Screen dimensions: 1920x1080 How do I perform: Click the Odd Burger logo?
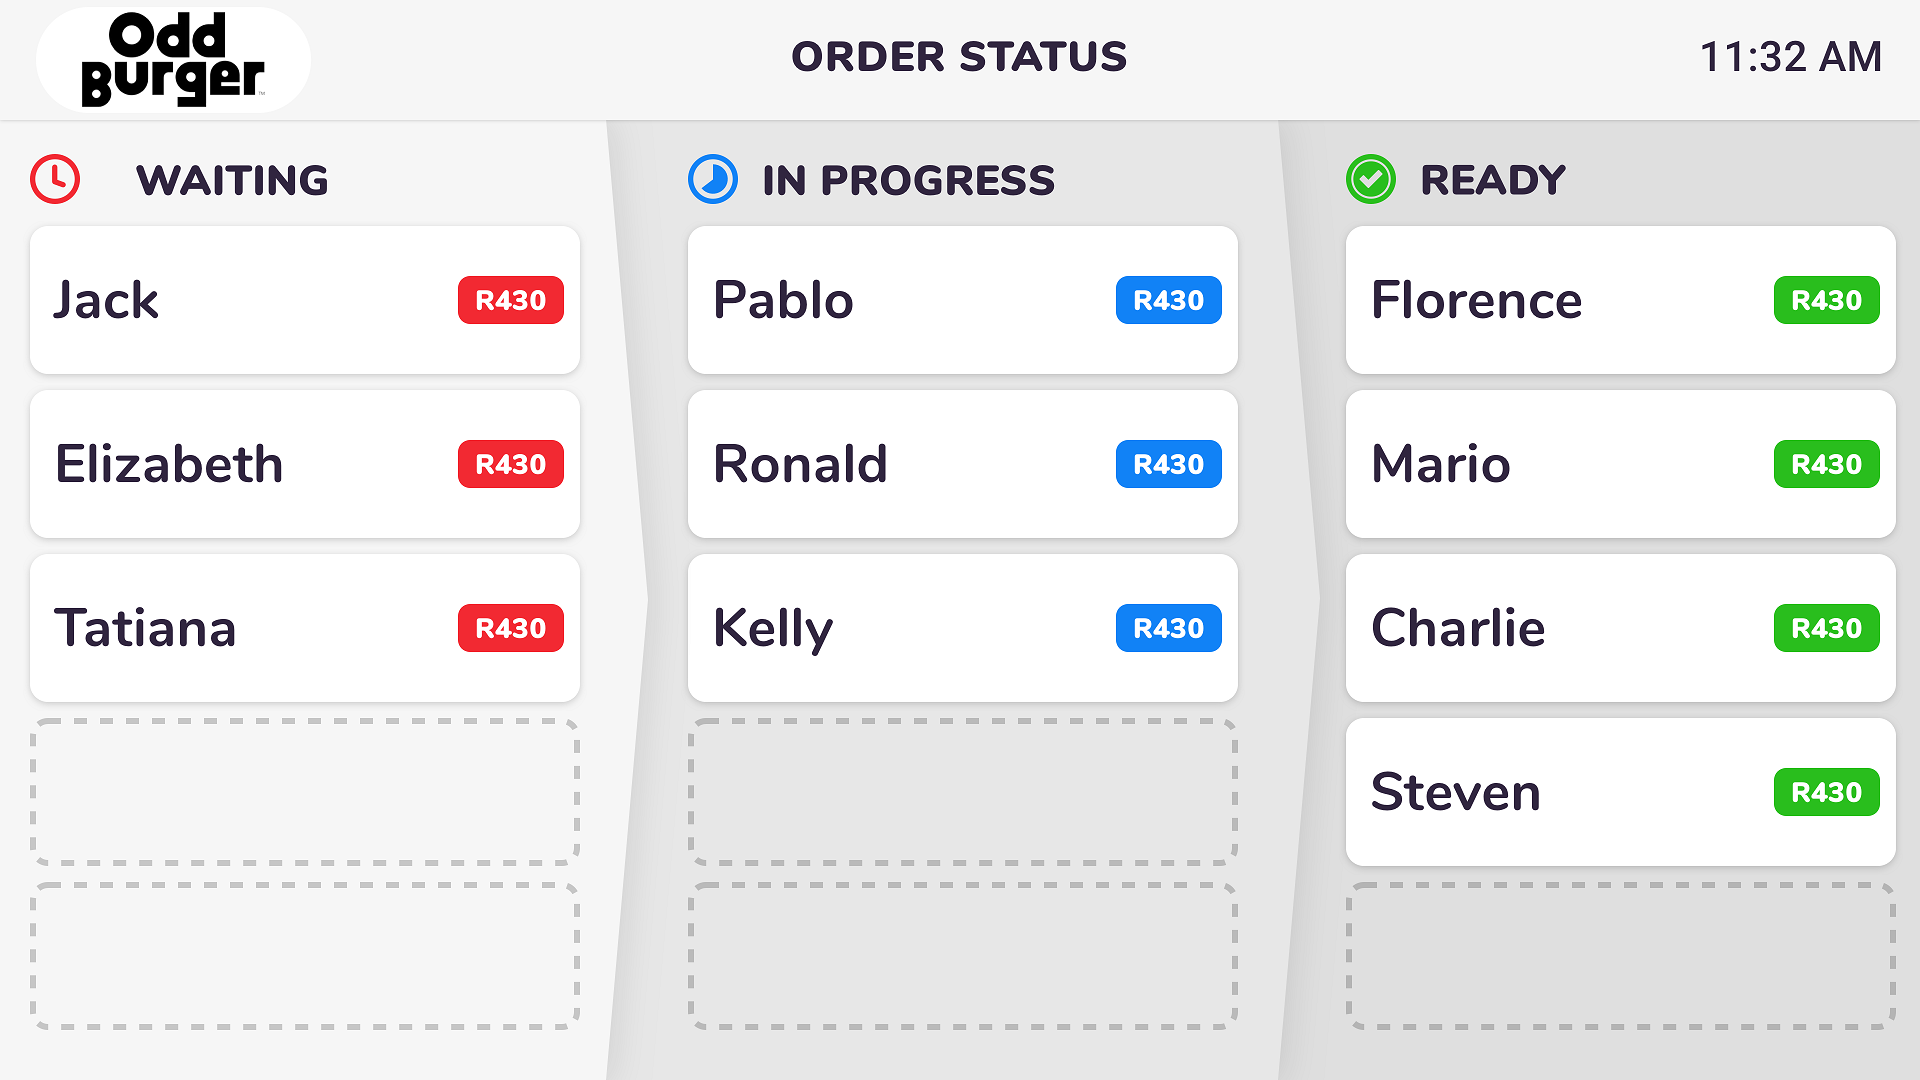(x=172, y=58)
